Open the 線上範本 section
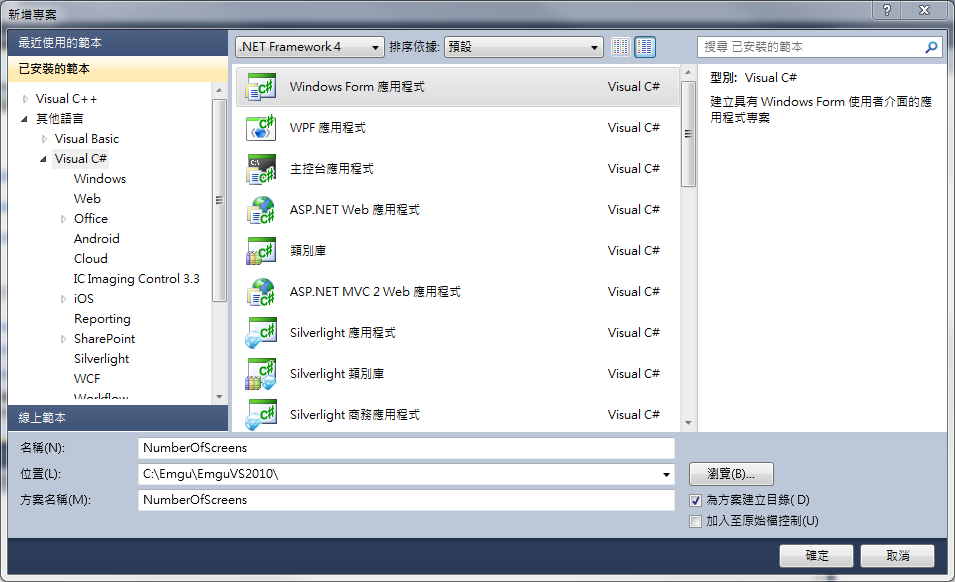The height and width of the screenshot is (582, 955). pos(118,418)
